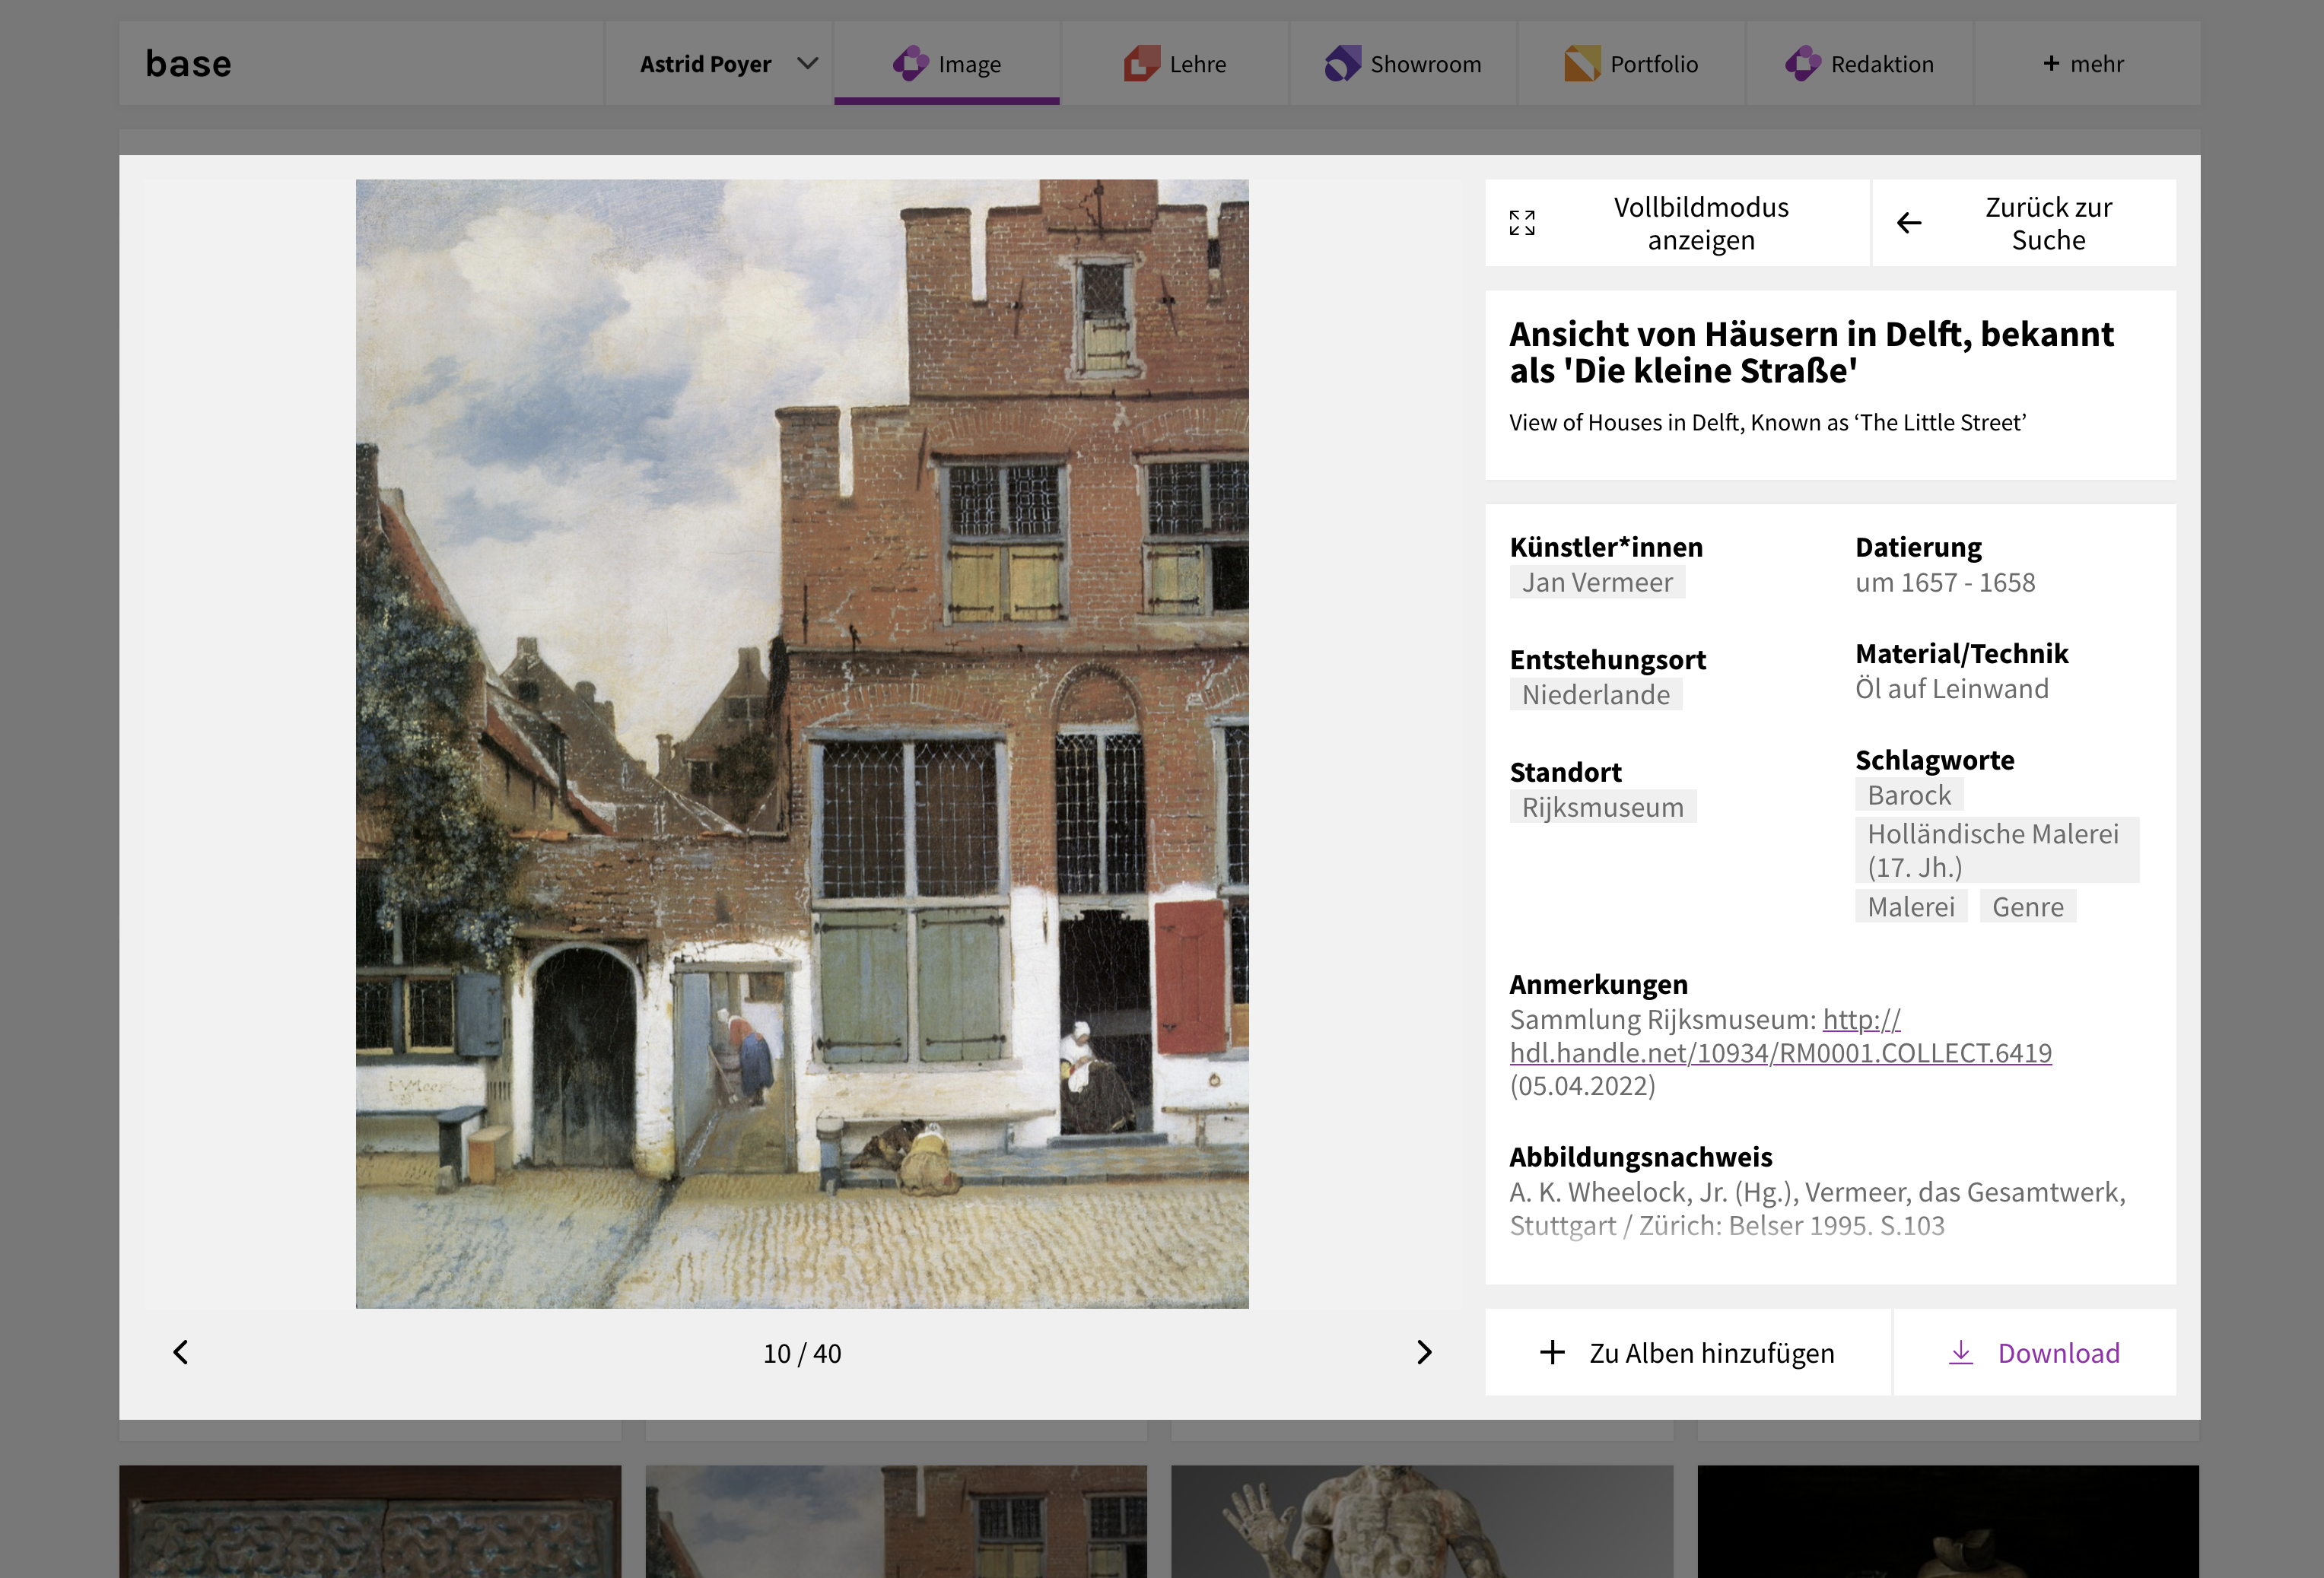The image size is (2324, 1578).
Task: Click the Download label text
Action: [2058, 1353]
